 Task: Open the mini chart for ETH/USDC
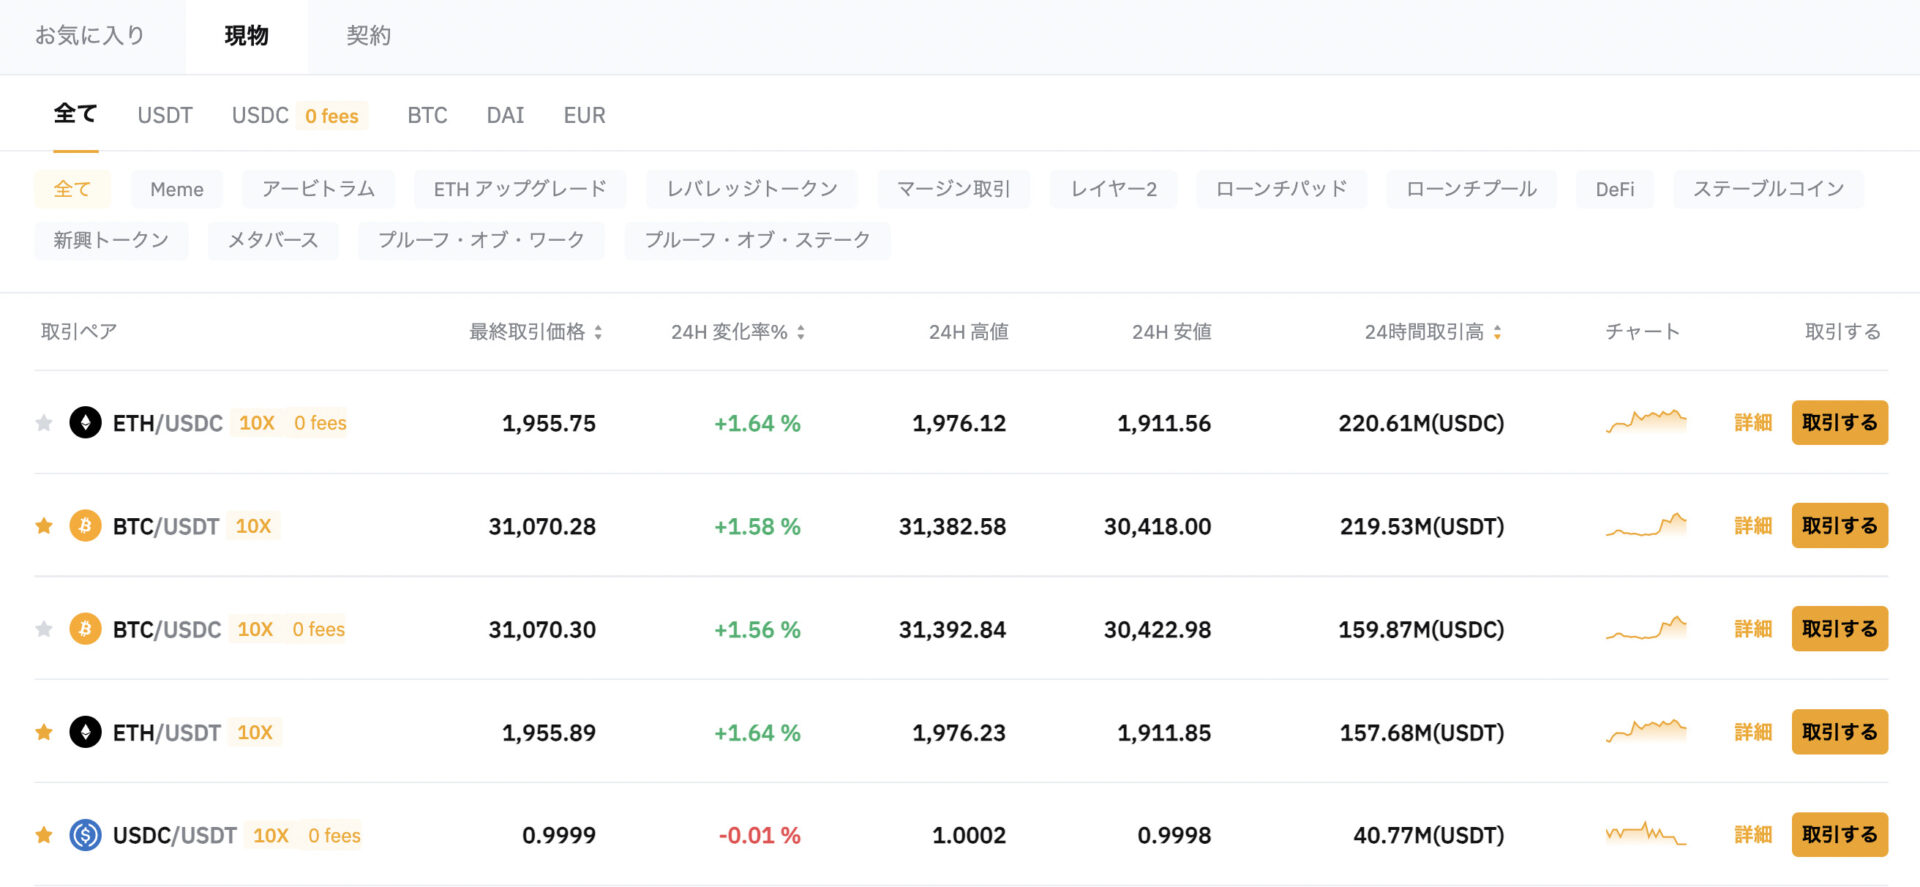tap(1646, 421)
